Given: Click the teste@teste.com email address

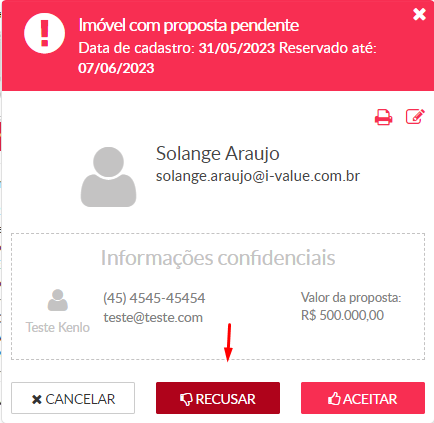Looking at the screenshot, I should [x=153, y=317].
